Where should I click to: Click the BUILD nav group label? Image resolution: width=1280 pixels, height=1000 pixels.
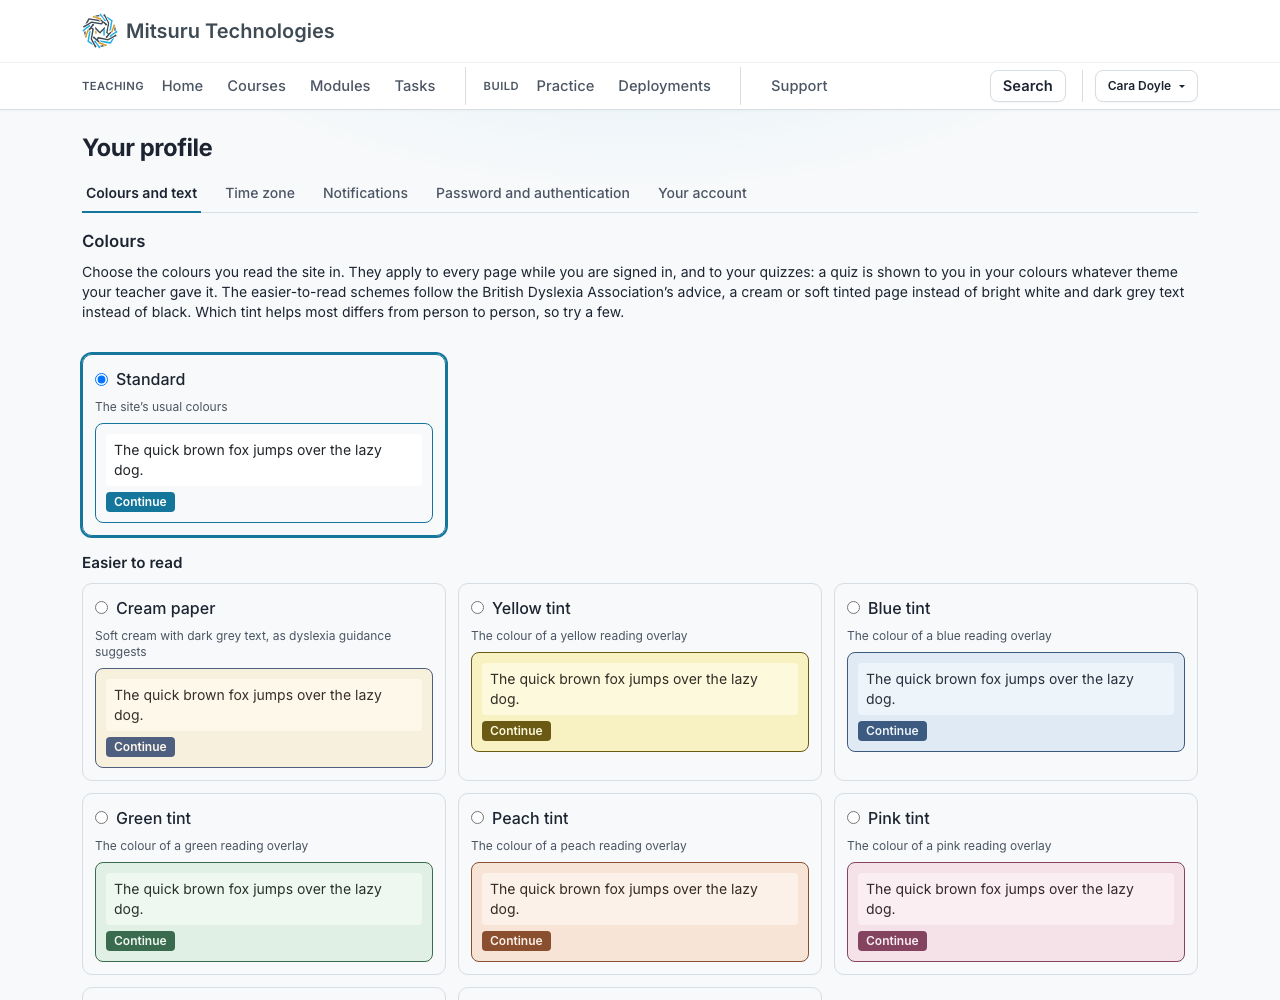tap(501, 86)
